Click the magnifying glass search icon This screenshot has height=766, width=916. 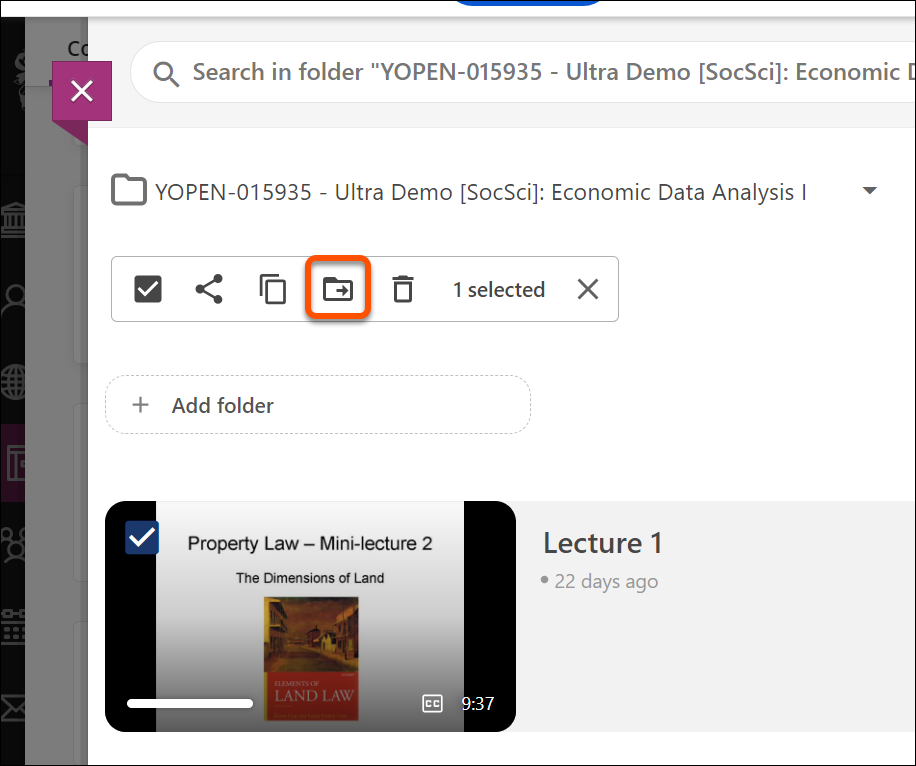(166, 73)
